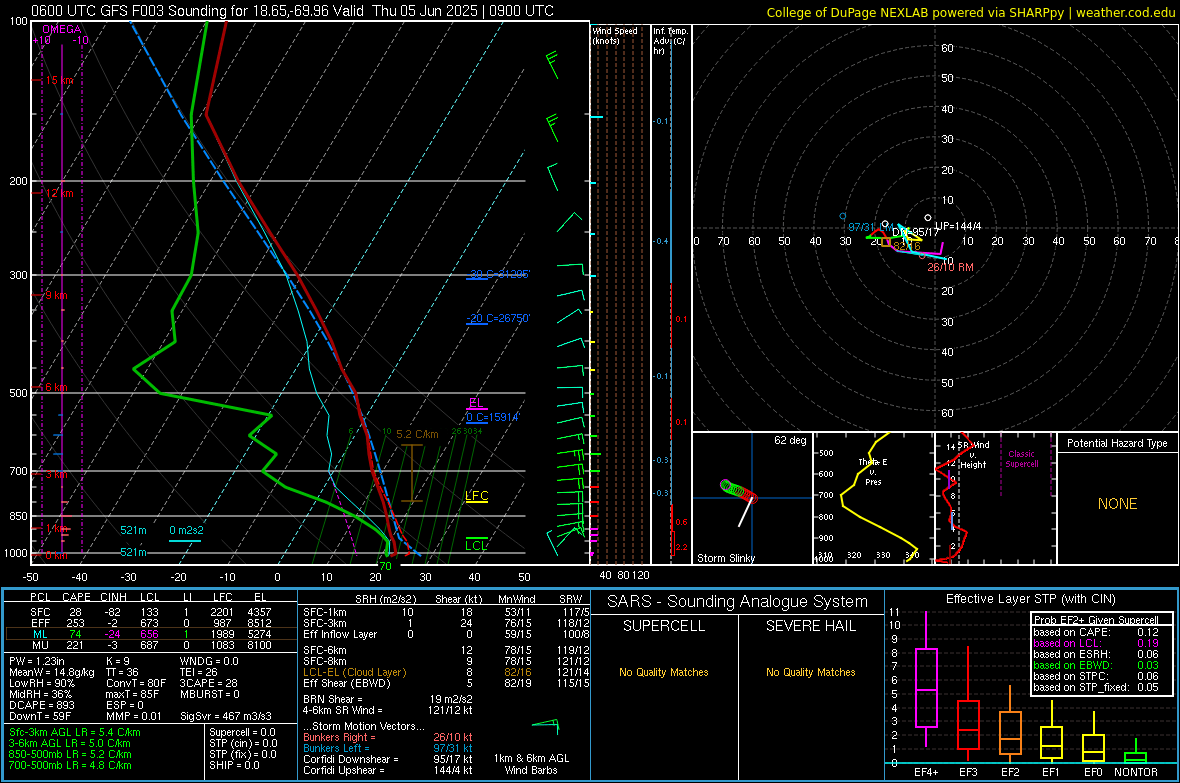This screenshot has height=783, width=1180.
Task: Click the SHIP = 0.0 value
Action: pyautogui.click(x=234, y=765)
